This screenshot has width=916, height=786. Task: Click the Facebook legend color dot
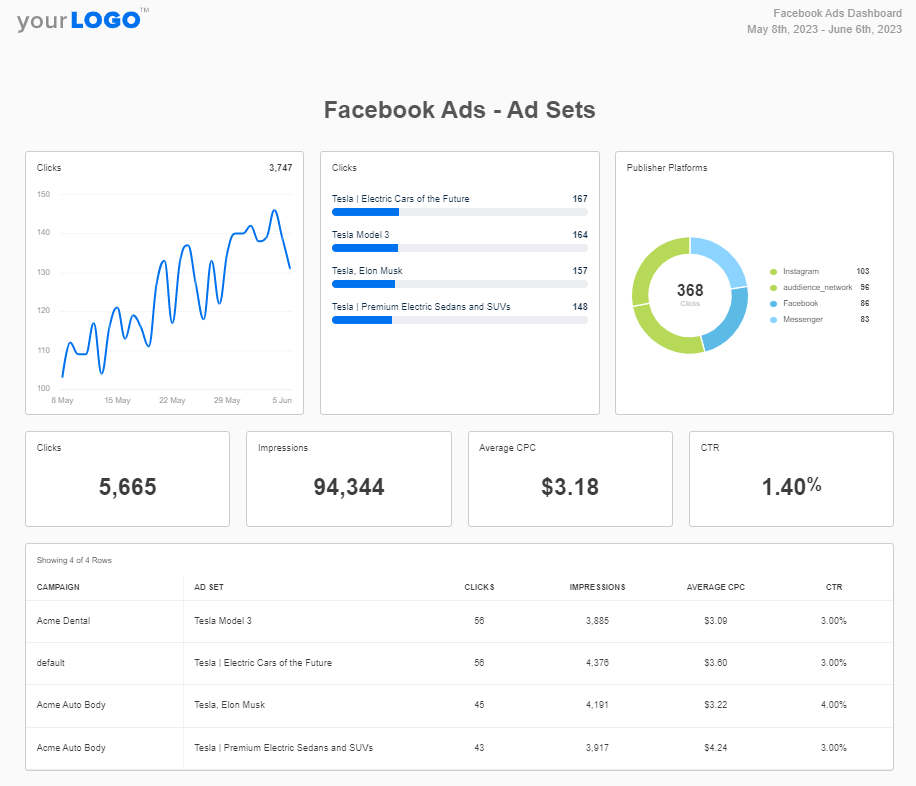773,304
